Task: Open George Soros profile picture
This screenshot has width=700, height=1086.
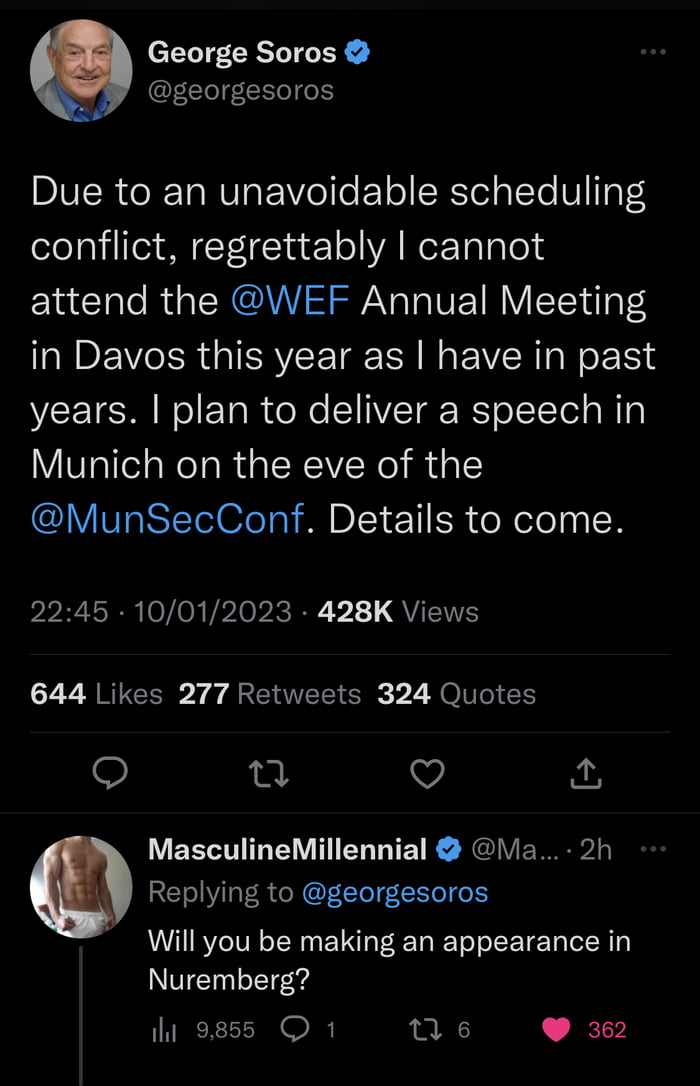Action: click(x=81, y=71)
